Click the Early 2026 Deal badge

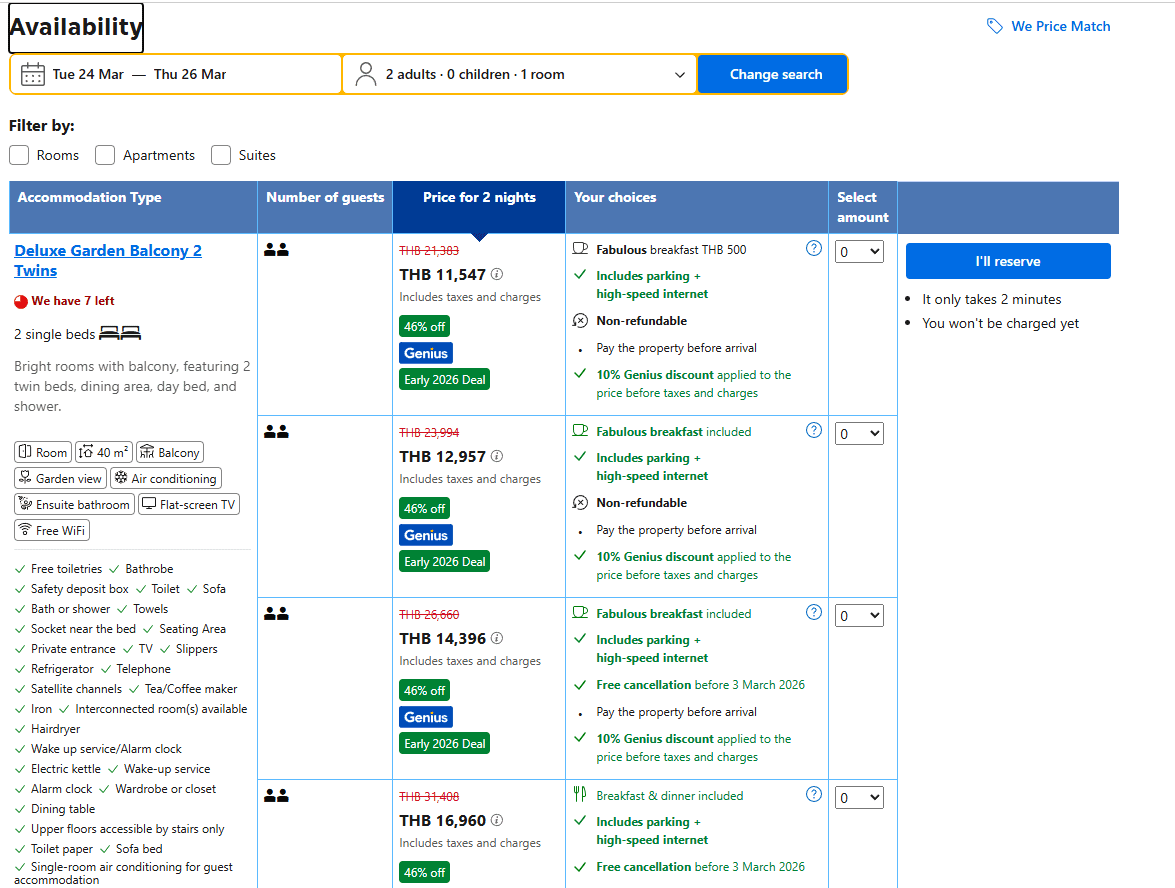(x=444, y=379)
